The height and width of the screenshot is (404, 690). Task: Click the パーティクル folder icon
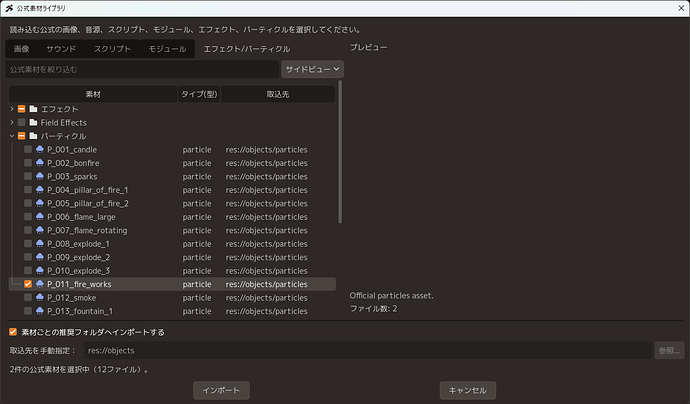[x=33, y=136]
